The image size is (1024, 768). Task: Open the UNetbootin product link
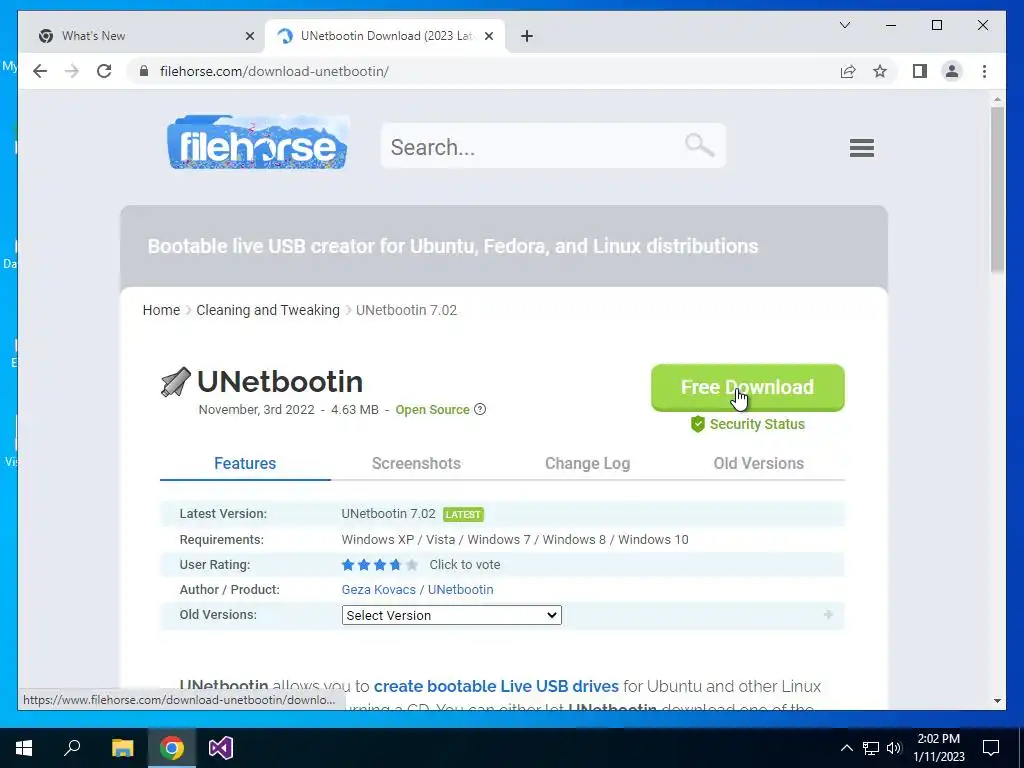(460, 589)
